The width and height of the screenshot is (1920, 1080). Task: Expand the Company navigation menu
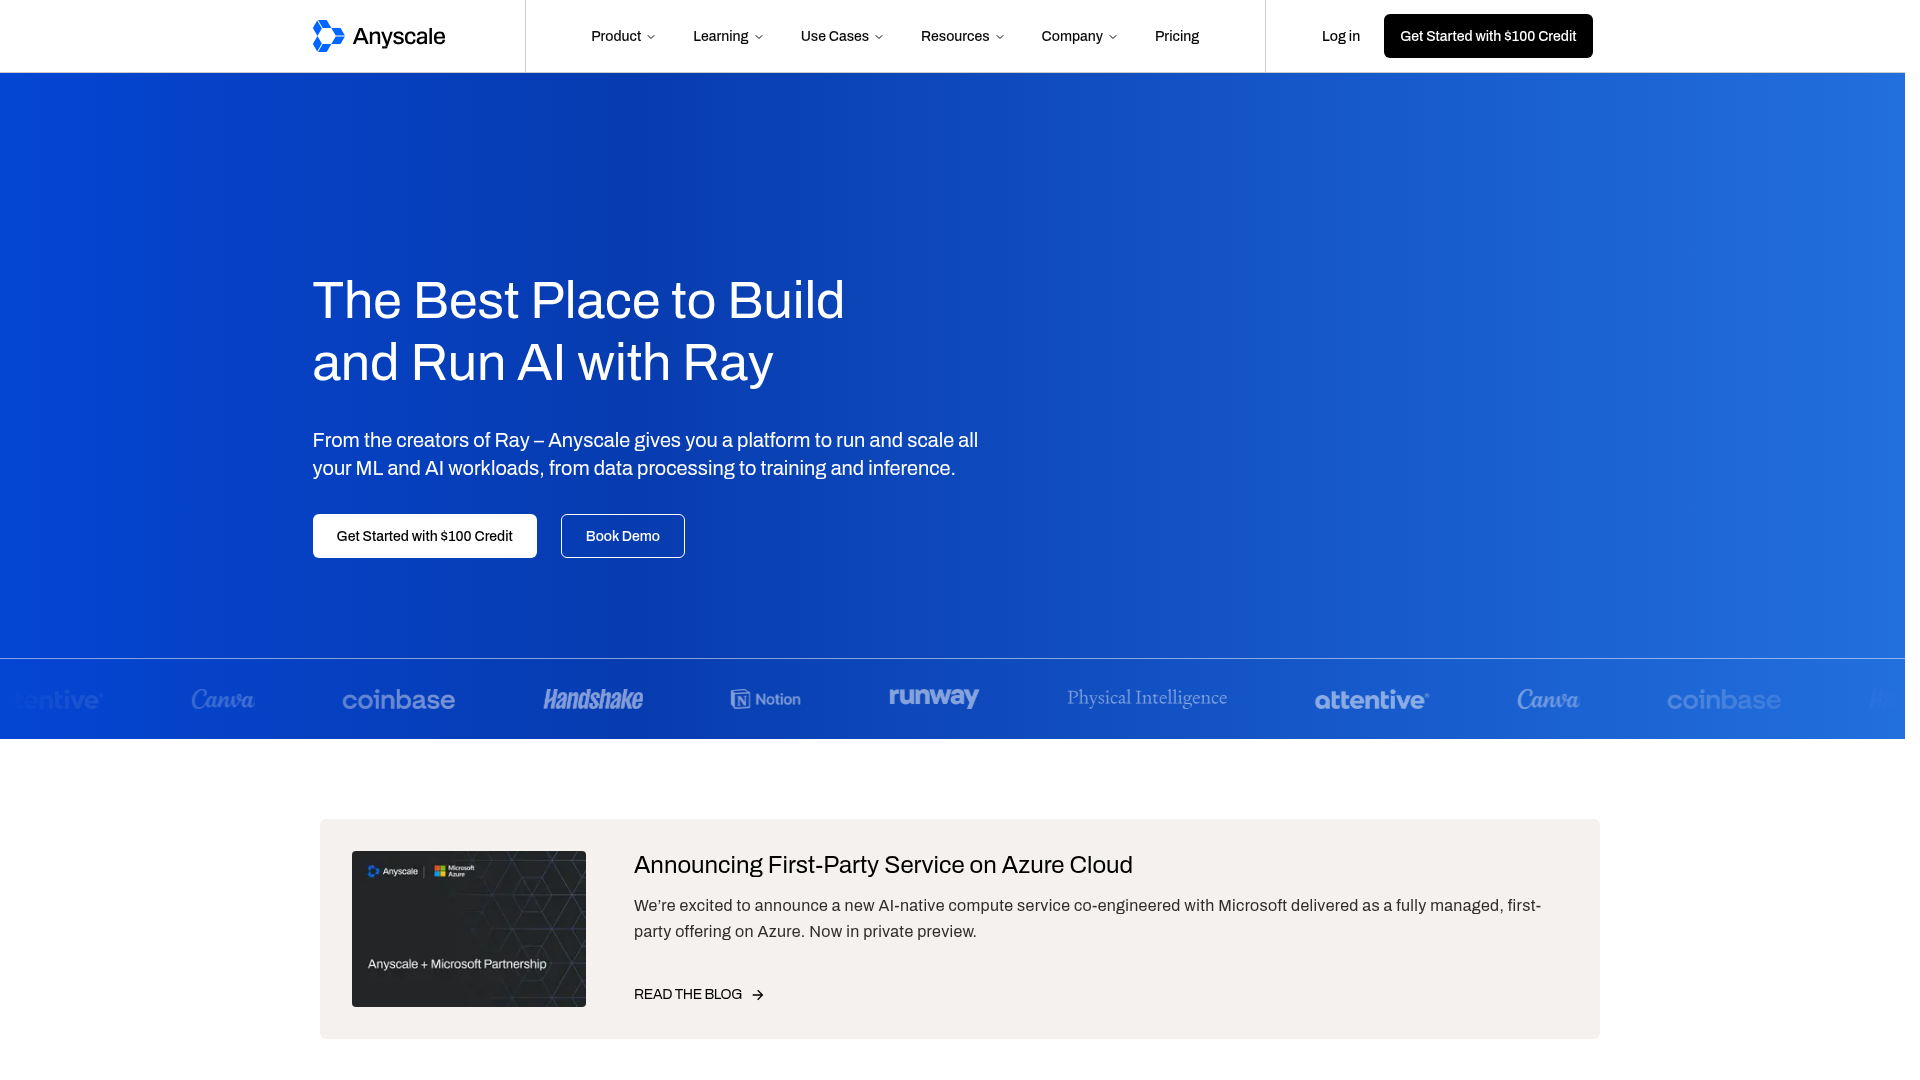pyautogui.click(x=1079, y=36)
